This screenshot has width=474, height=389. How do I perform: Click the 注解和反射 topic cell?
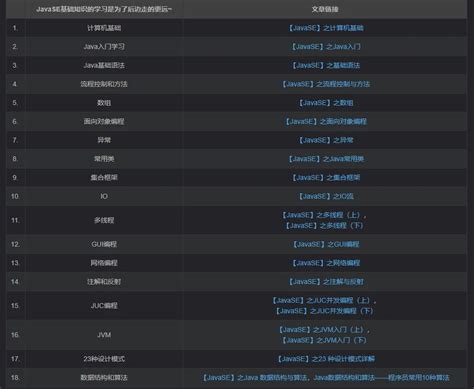pyautogui.click(x=104, y=282)
